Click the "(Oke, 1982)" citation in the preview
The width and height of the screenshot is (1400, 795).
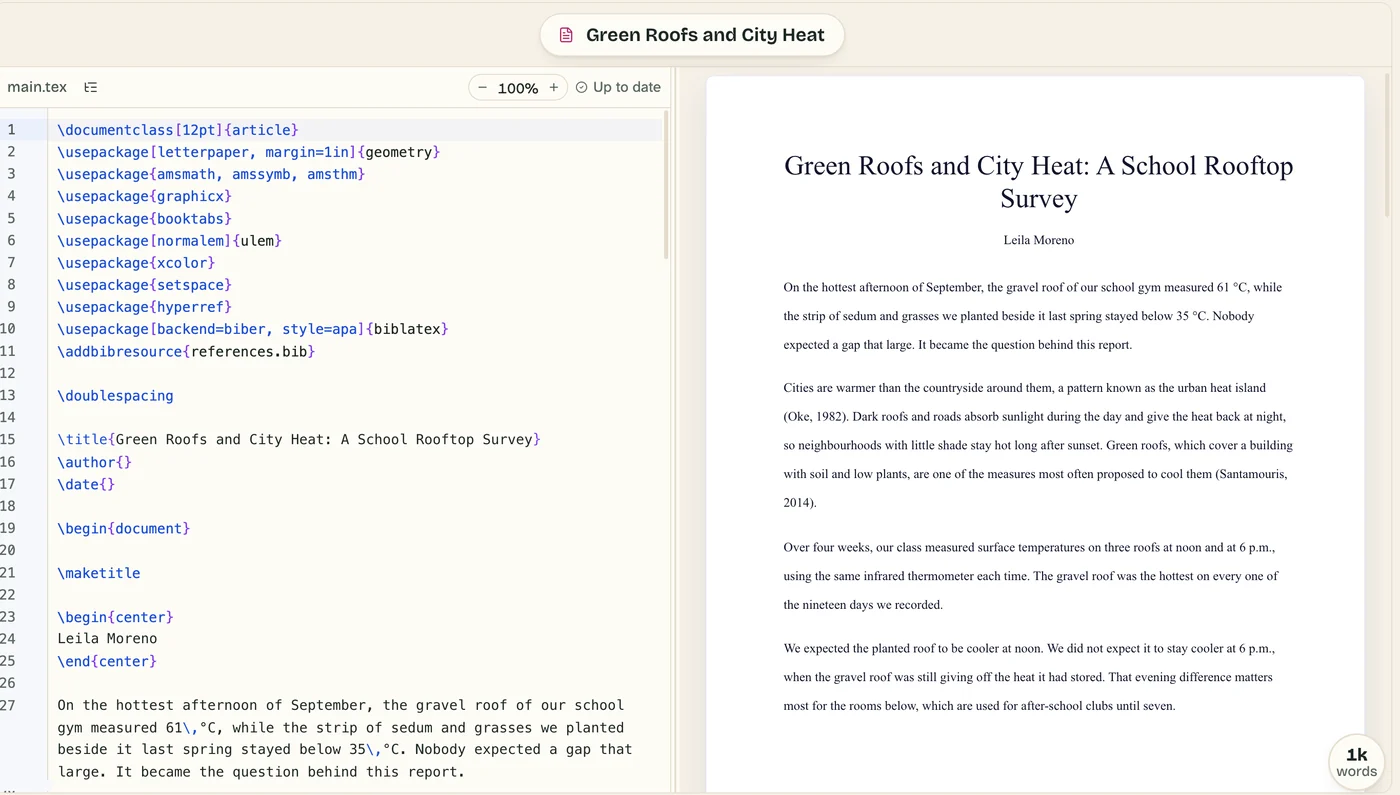pyautogui.click(x=818, y=416)
